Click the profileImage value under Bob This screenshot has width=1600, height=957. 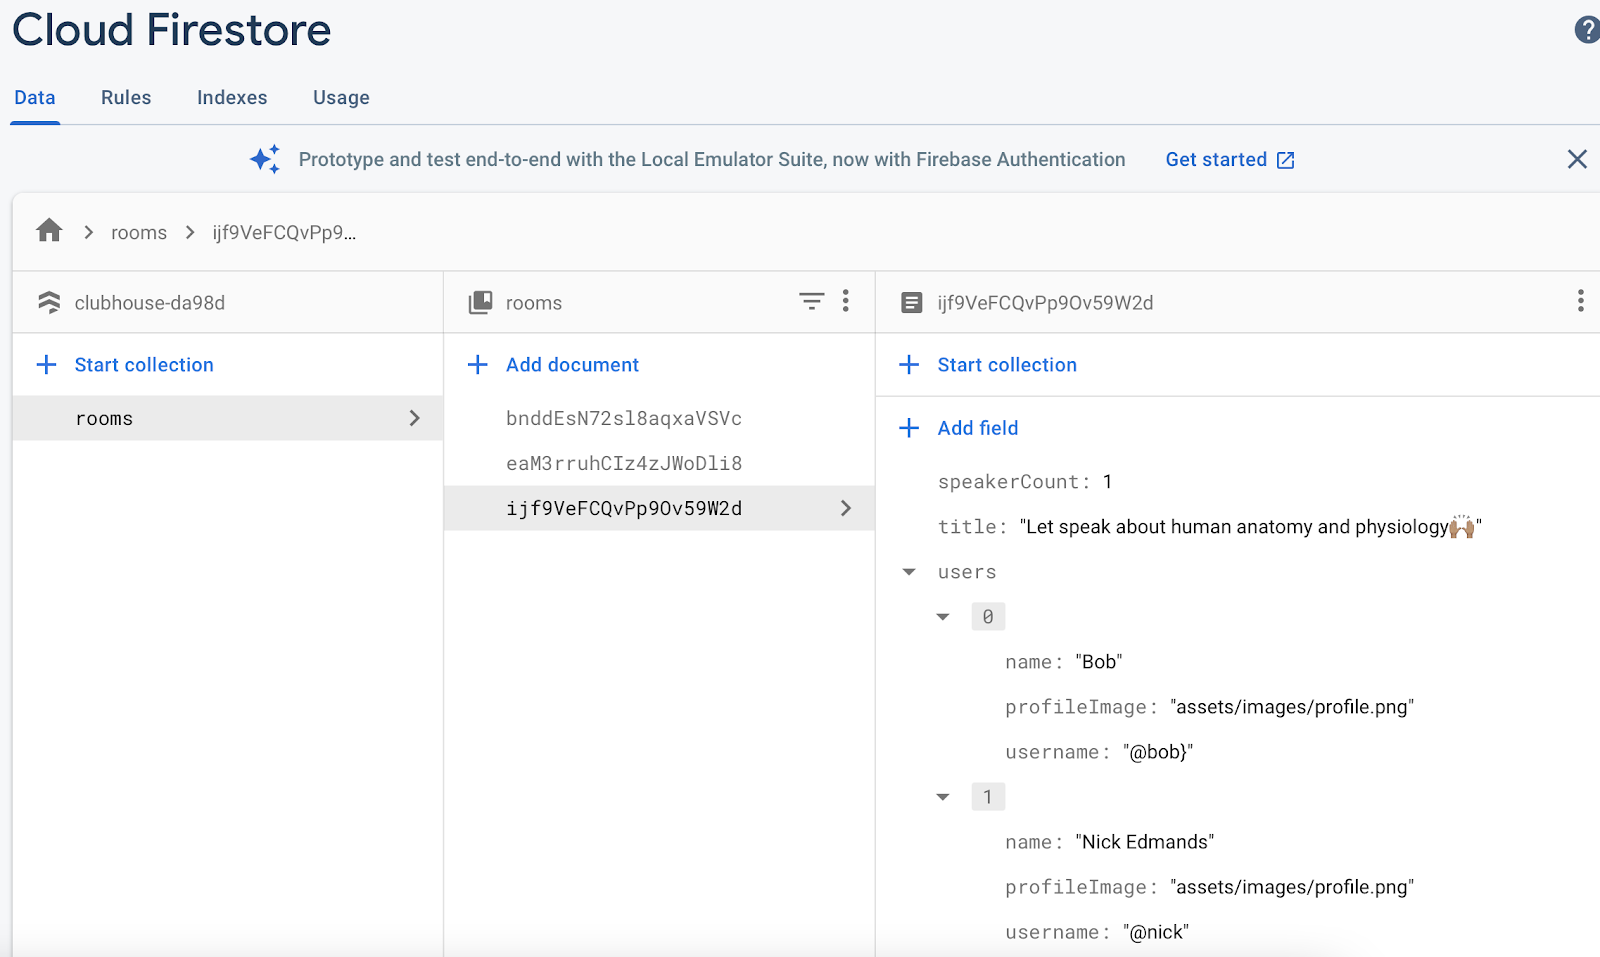1292,707
